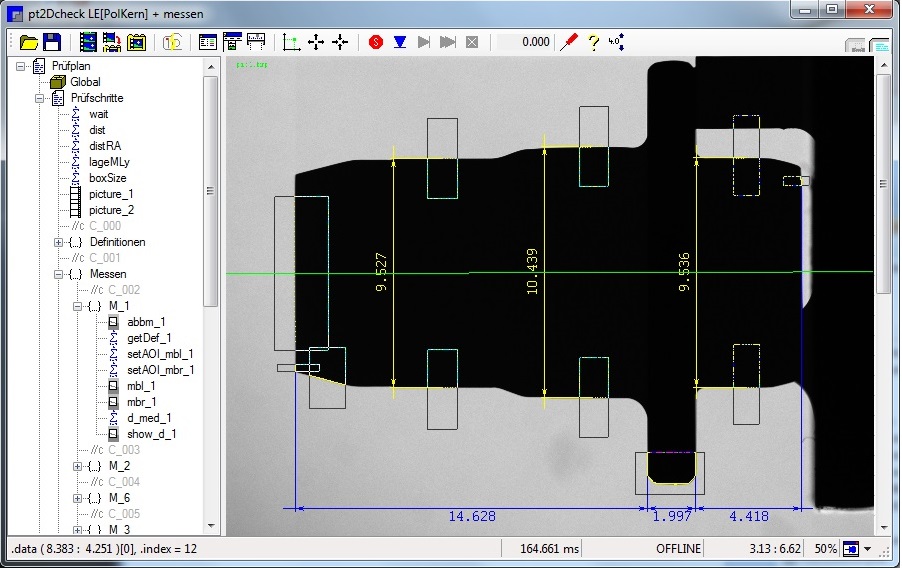This screenshot has height=568, width=902.
Task: Click the 0.000 value field in toolbar
Action: [526, 42]
